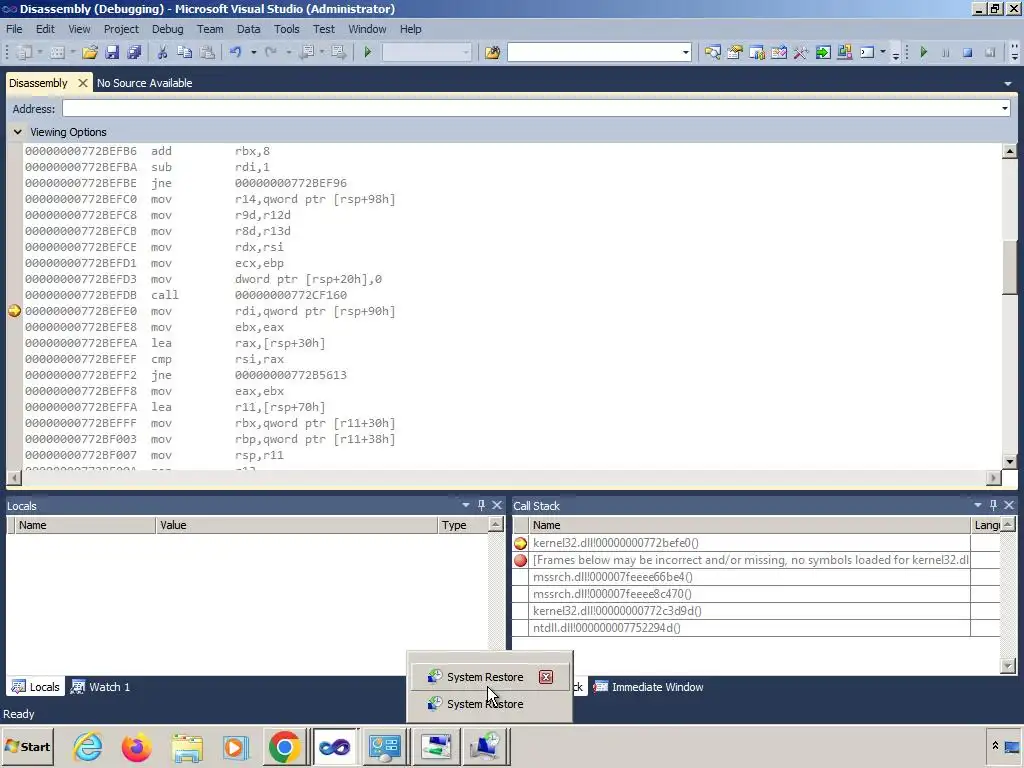Click the Copy toolbar icon
Image resolution: width=1024 pixels, height=768 pixels.
[184, 52]
